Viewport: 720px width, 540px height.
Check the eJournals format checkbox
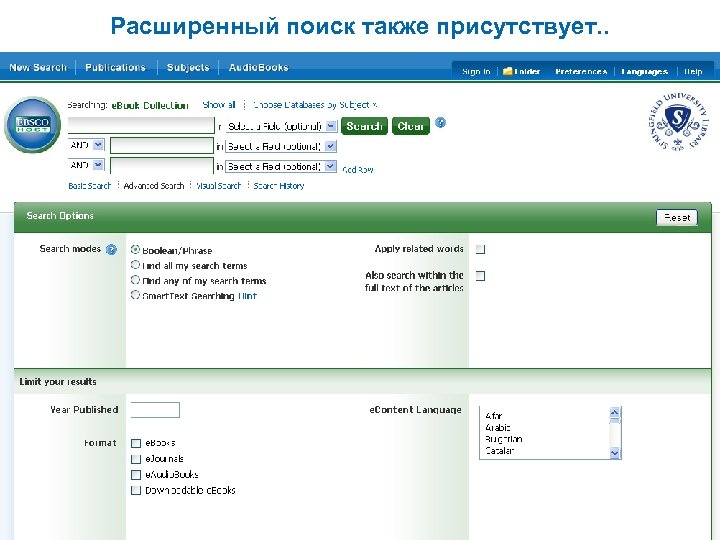click(x=135, y=459)
